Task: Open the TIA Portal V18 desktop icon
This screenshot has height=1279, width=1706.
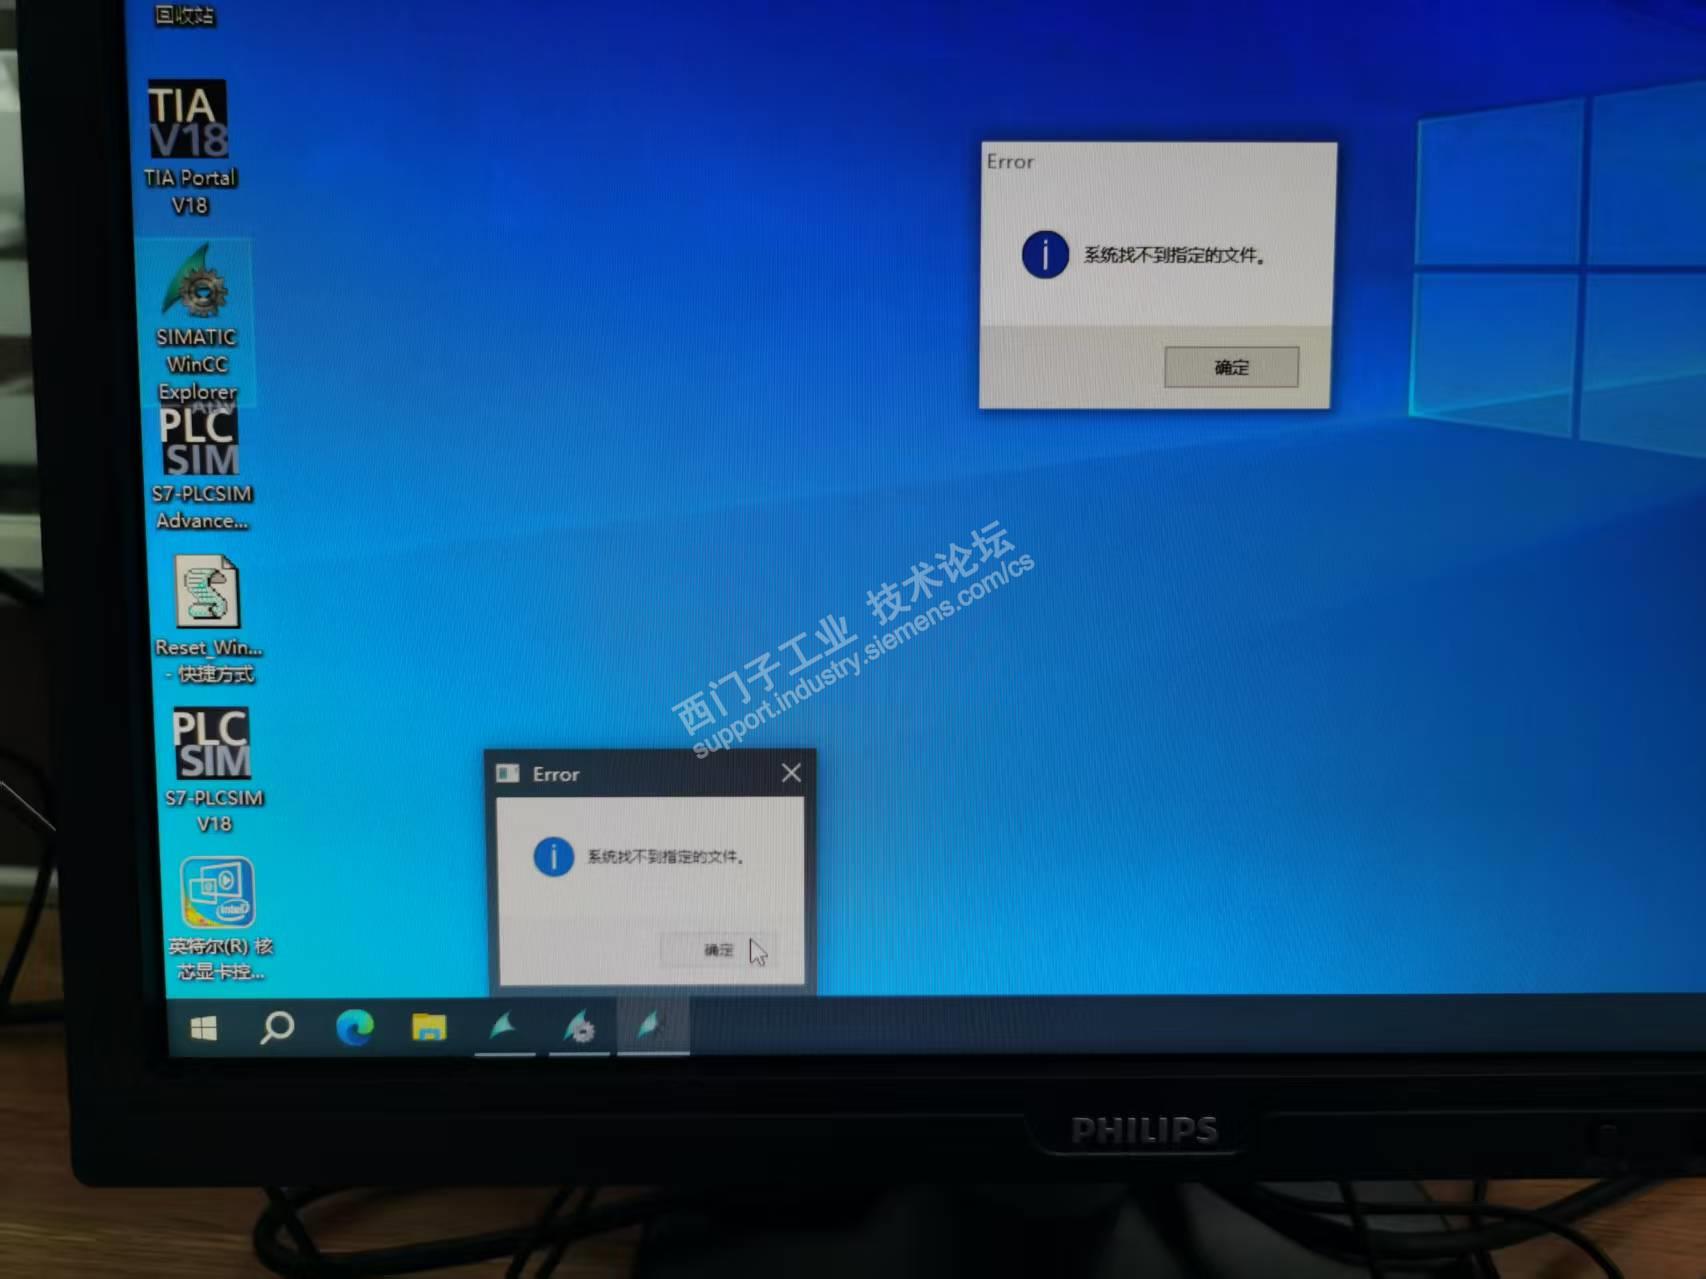Action: coord(188,148)
